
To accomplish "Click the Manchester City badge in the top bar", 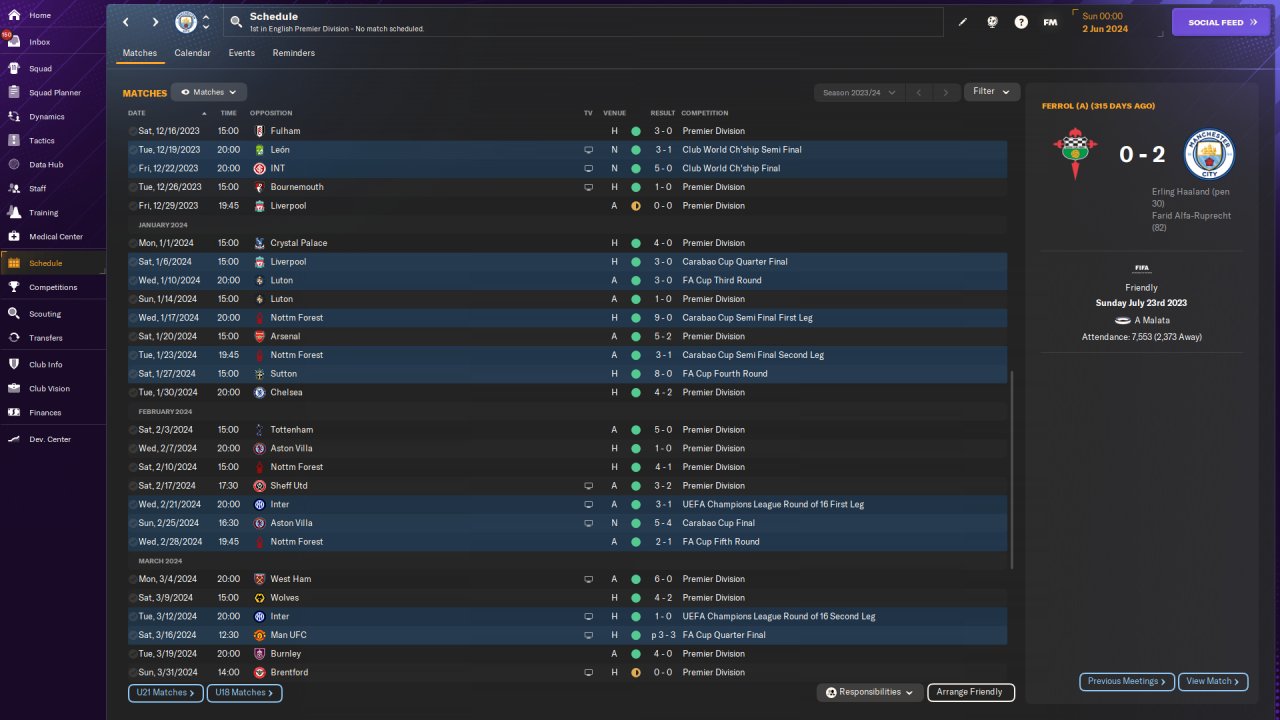I will 186,22.
